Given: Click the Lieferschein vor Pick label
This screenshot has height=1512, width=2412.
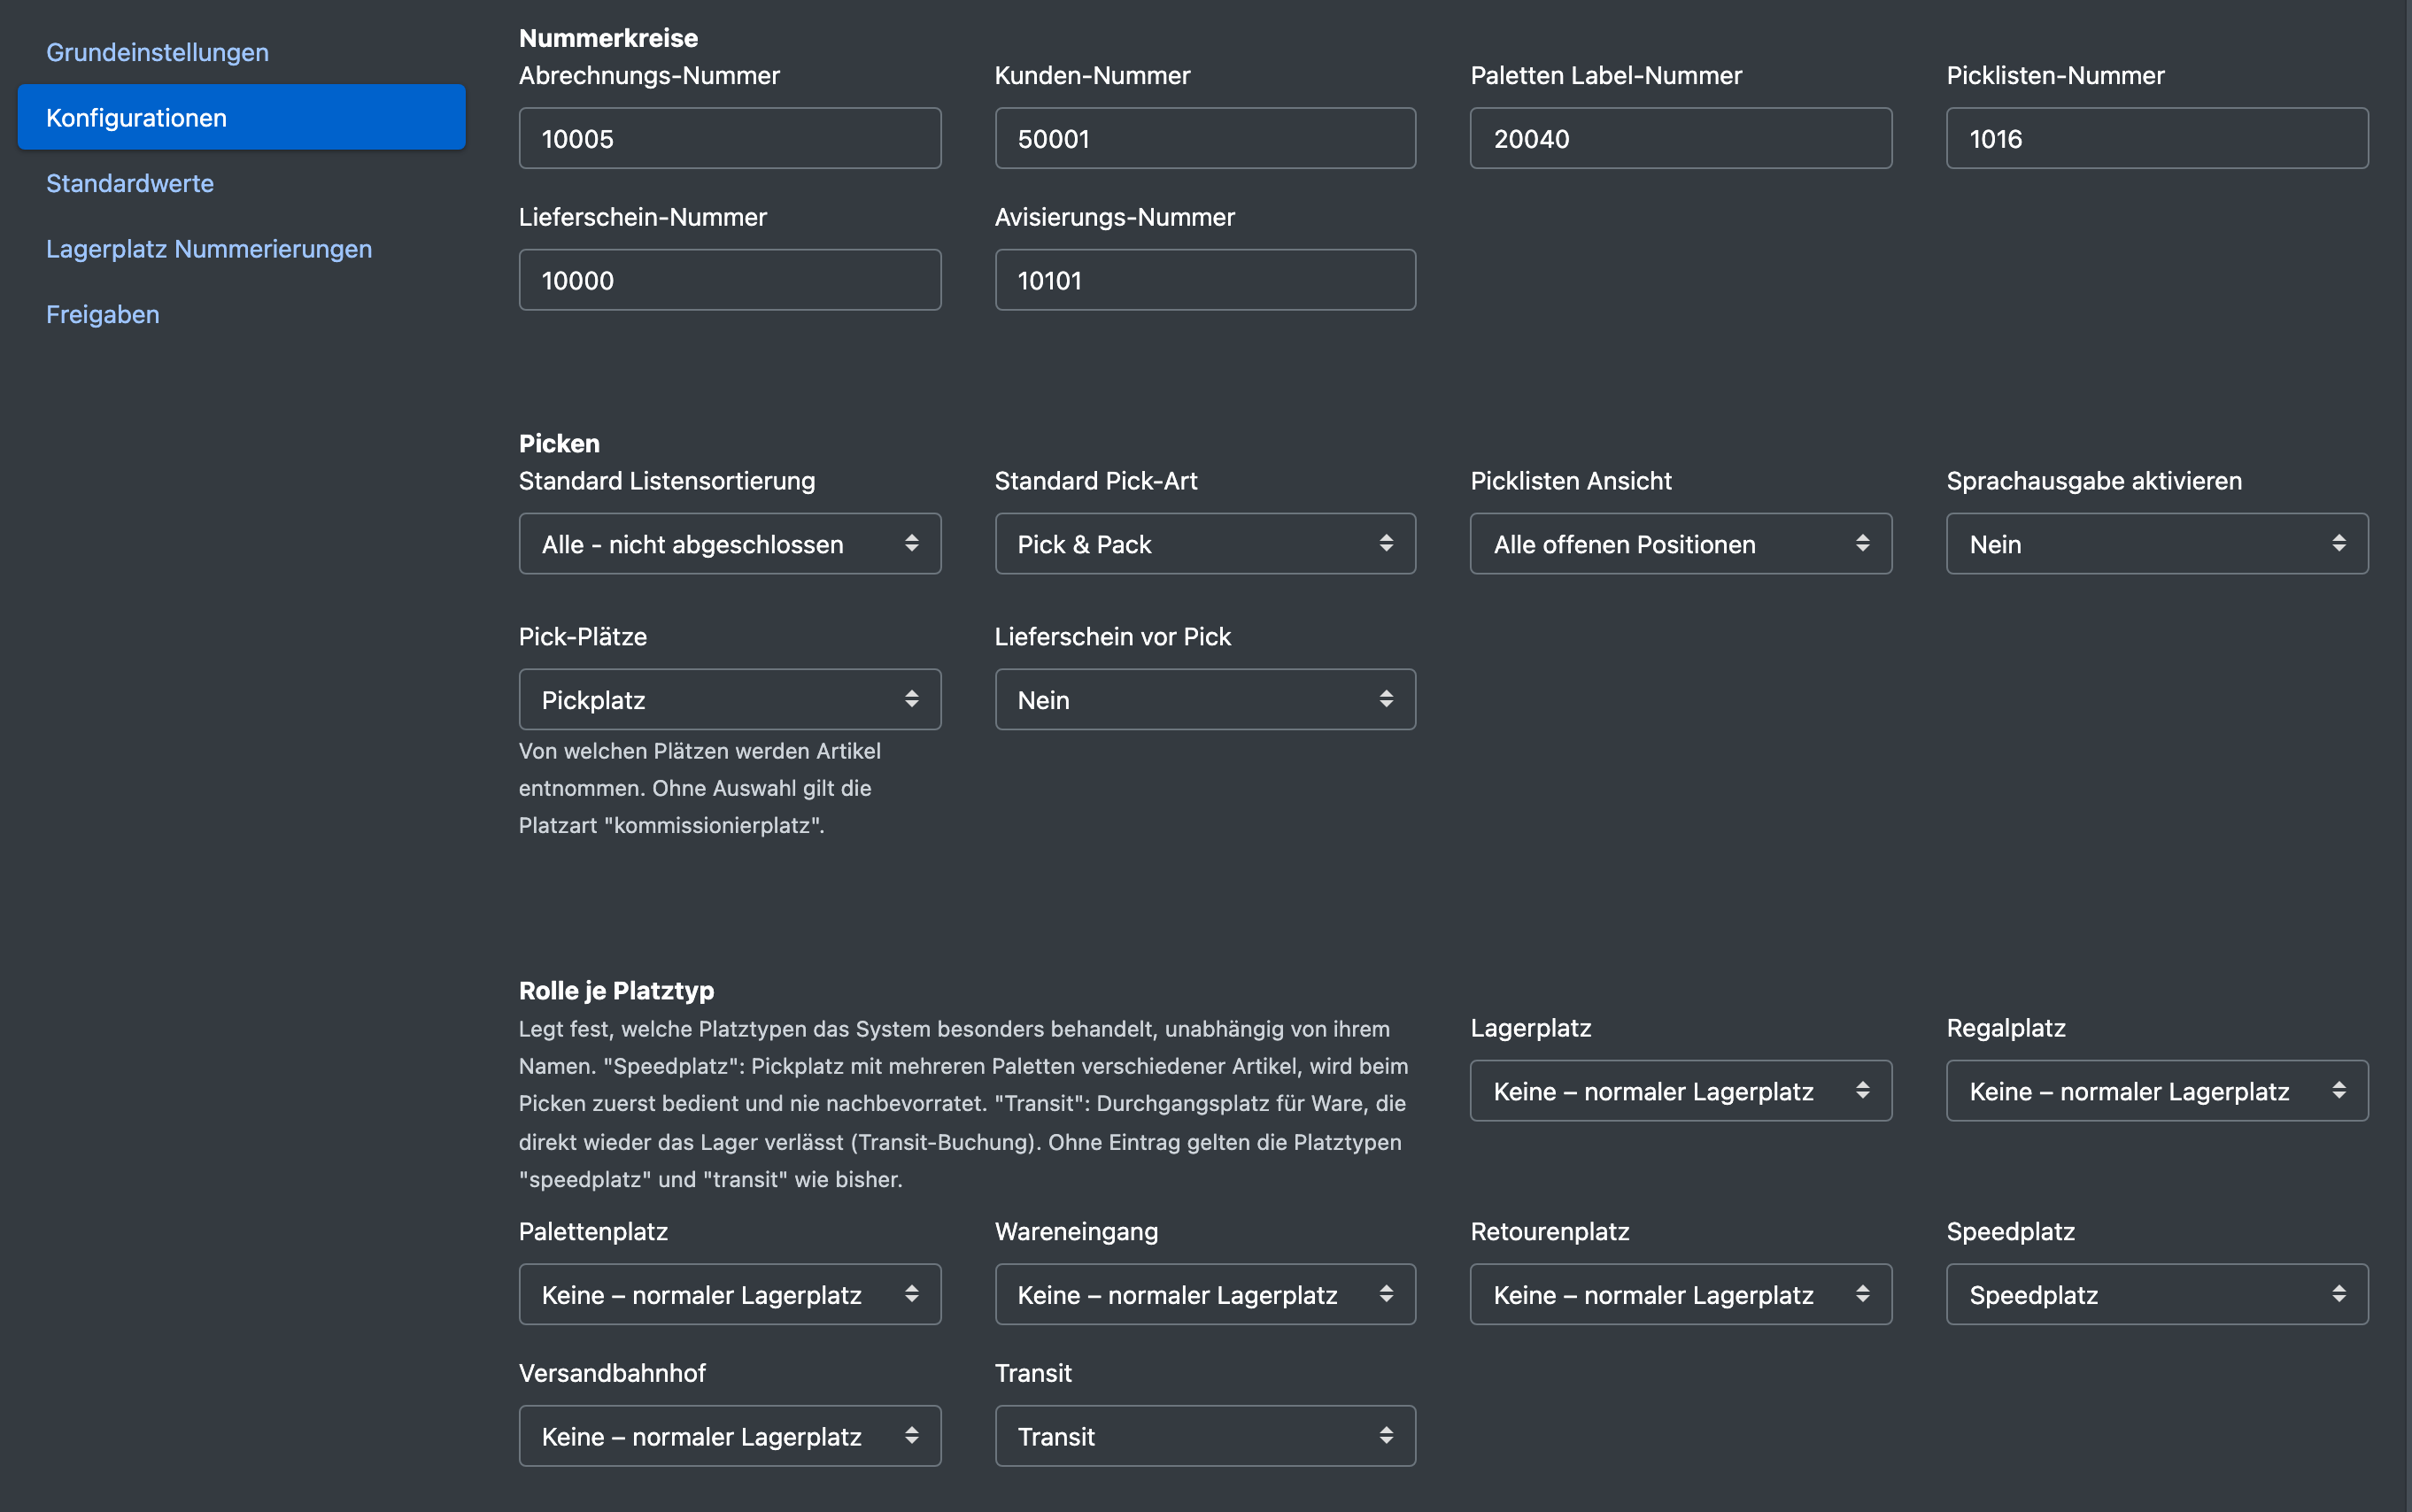Looking at the screenshot, I should [x=1112, y=637].
